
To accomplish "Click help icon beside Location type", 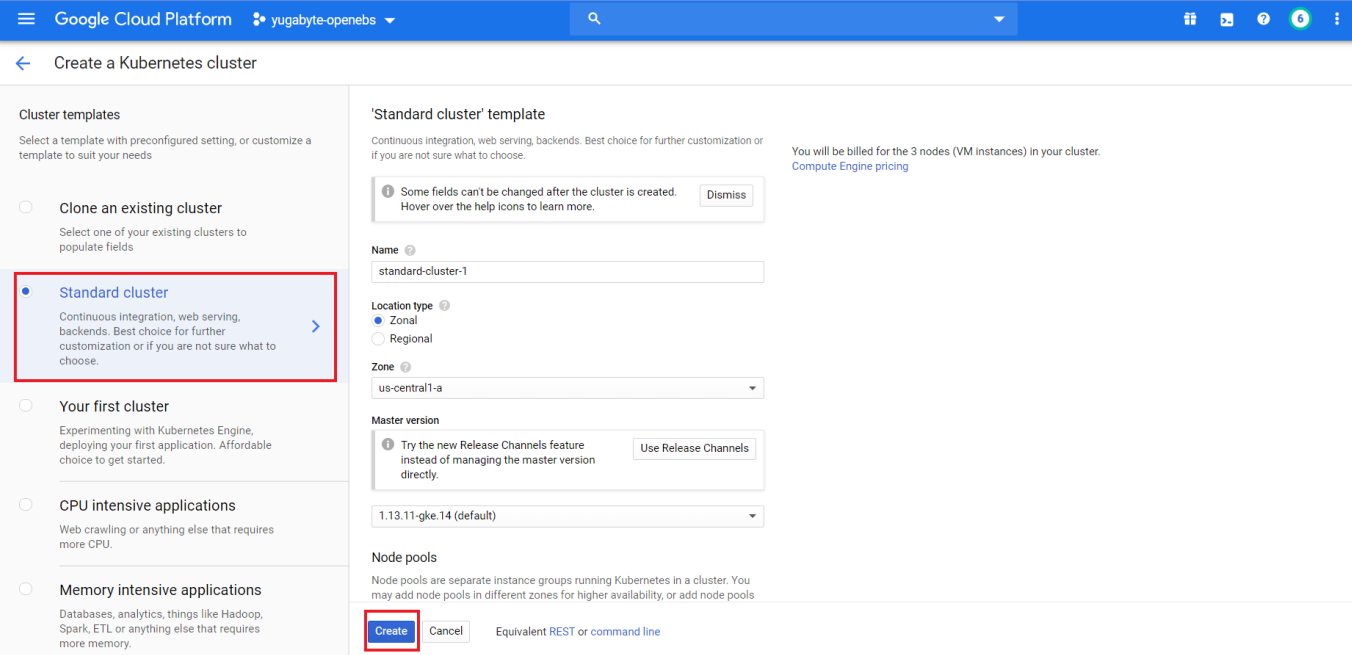I will 444,306.
